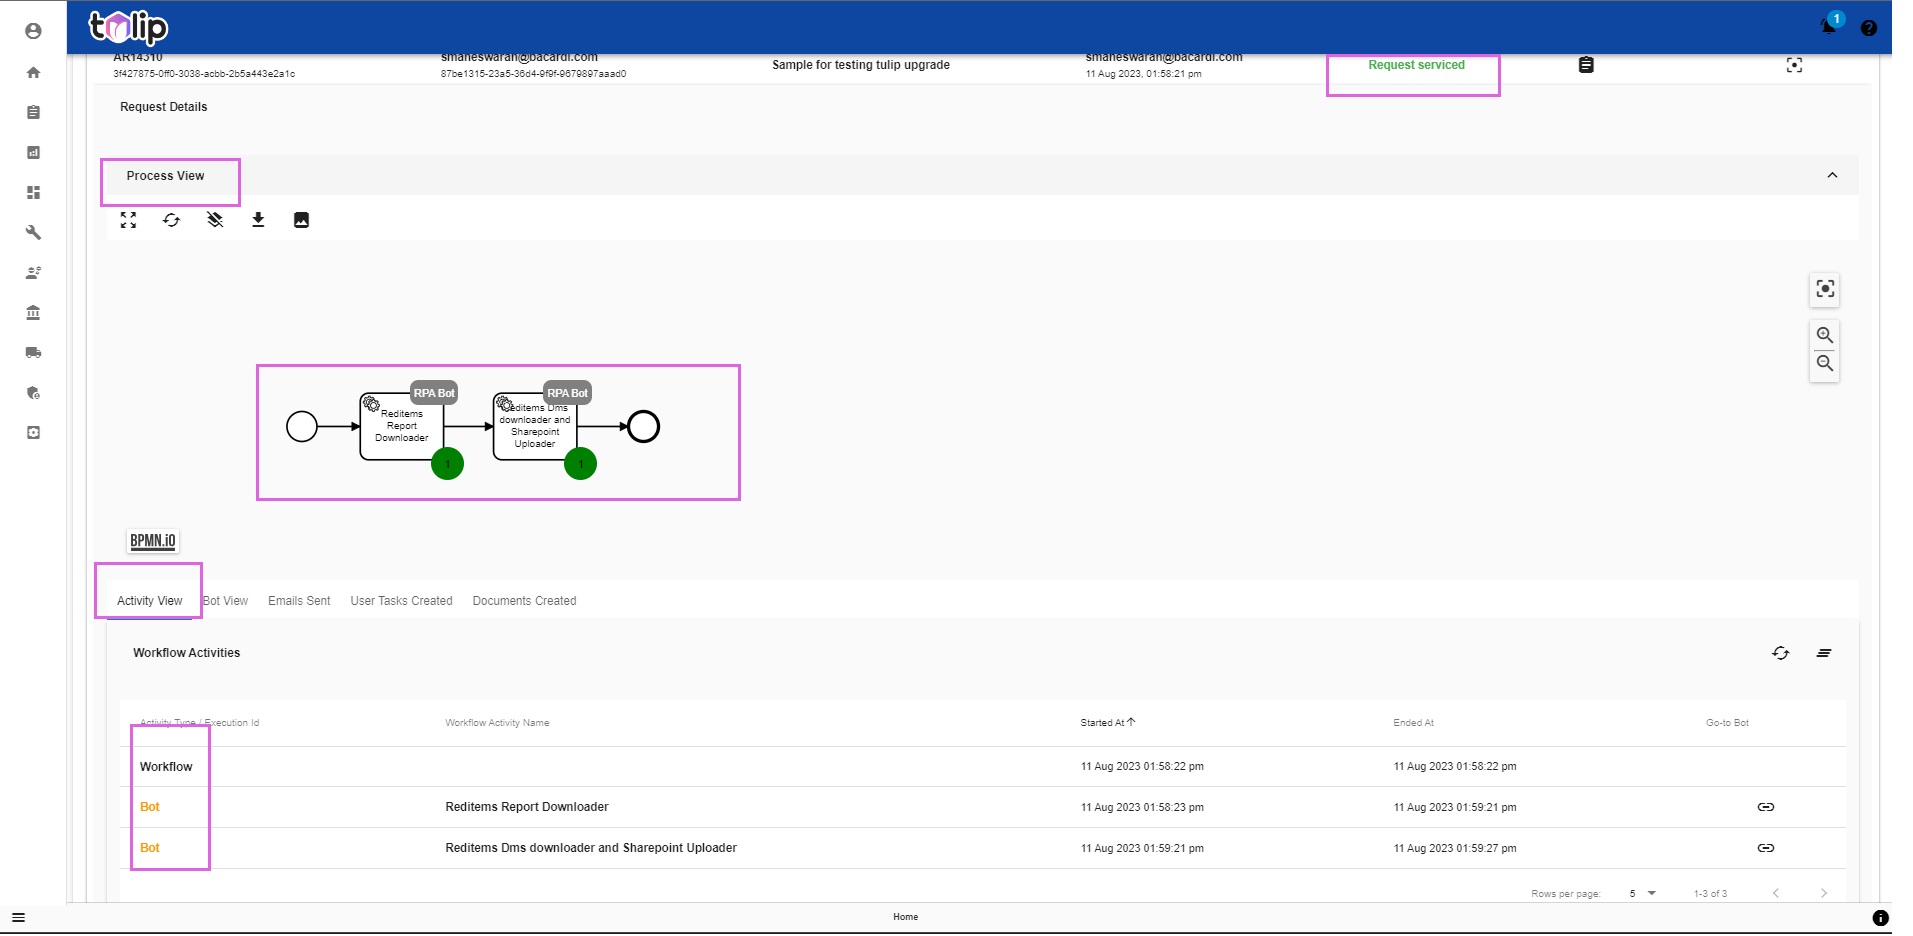Screen dimensions: 1913x936
Task: Click Reditems Dms downloader and Sharepoint Uploader name
Action: [x=591, y=848]
